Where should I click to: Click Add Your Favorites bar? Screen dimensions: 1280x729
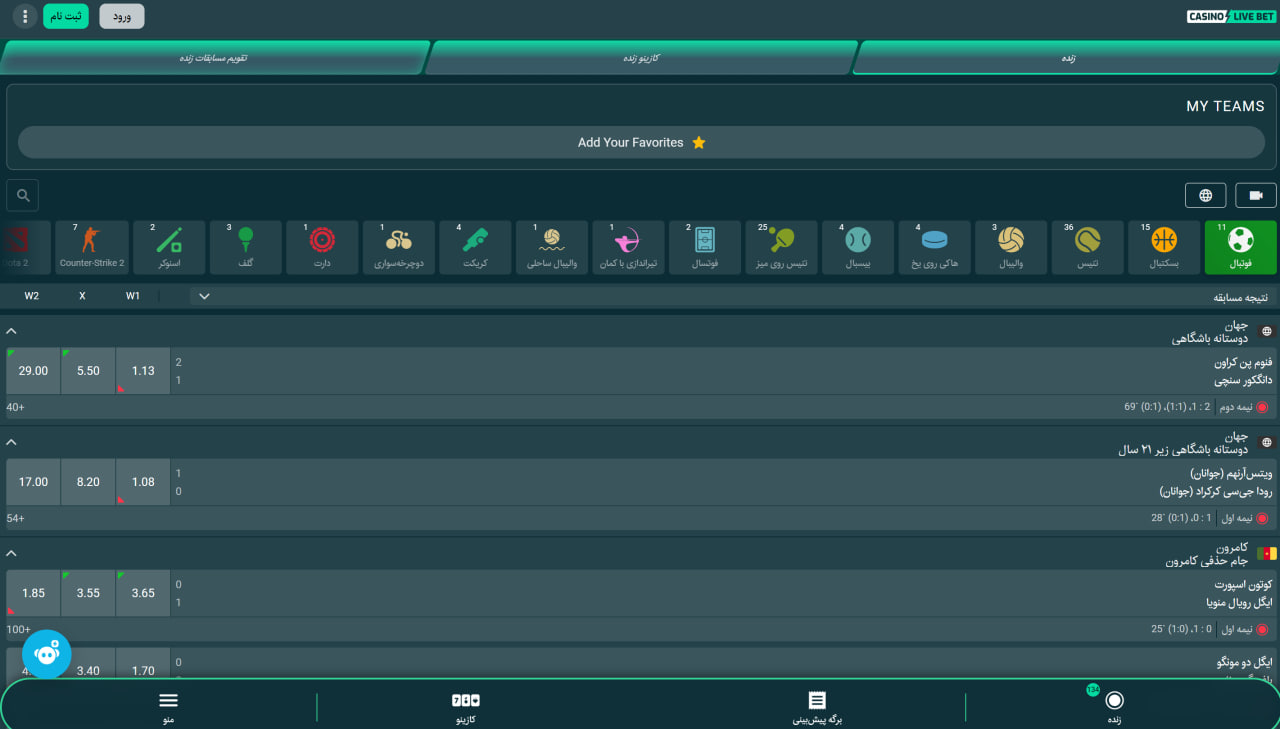pyautogui.click(x=641, y=142)
